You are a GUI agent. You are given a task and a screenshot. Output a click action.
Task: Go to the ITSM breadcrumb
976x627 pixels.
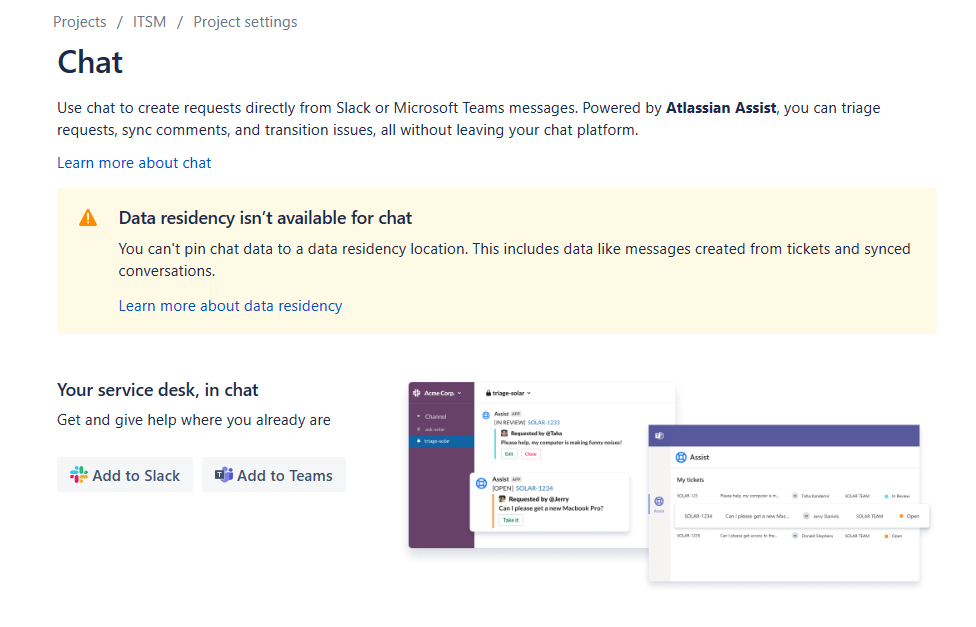[149, 22]
